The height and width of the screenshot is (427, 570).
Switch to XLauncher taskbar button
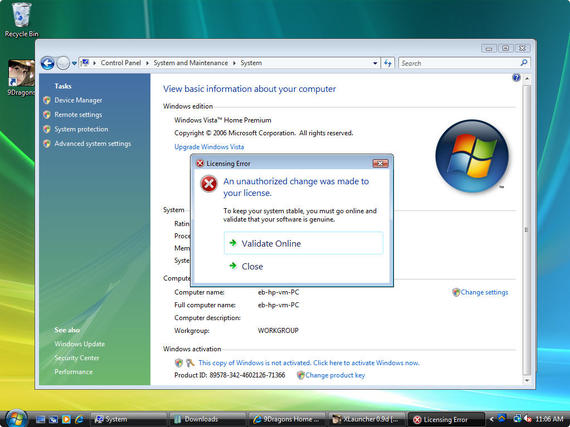pyautogui.click(x=367, y=419)
